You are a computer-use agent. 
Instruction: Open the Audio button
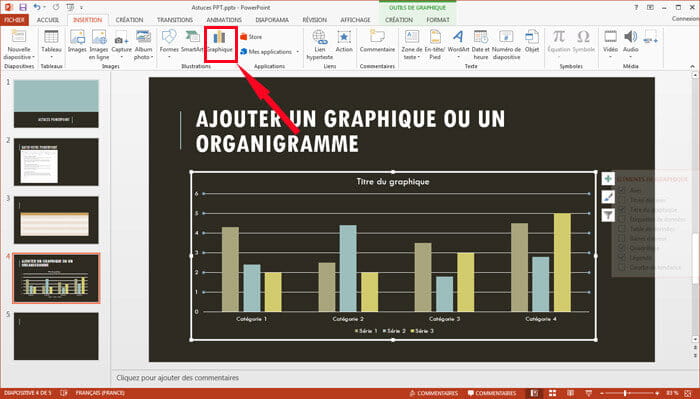pyautogui.click(x=630, y=45)
